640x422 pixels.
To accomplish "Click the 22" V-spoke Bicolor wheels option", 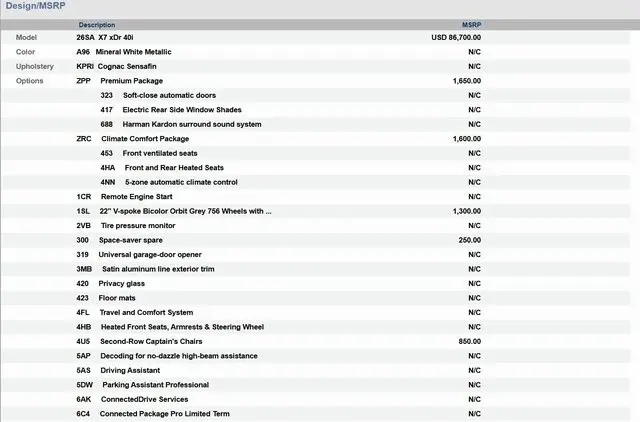I will pos(185,211).
